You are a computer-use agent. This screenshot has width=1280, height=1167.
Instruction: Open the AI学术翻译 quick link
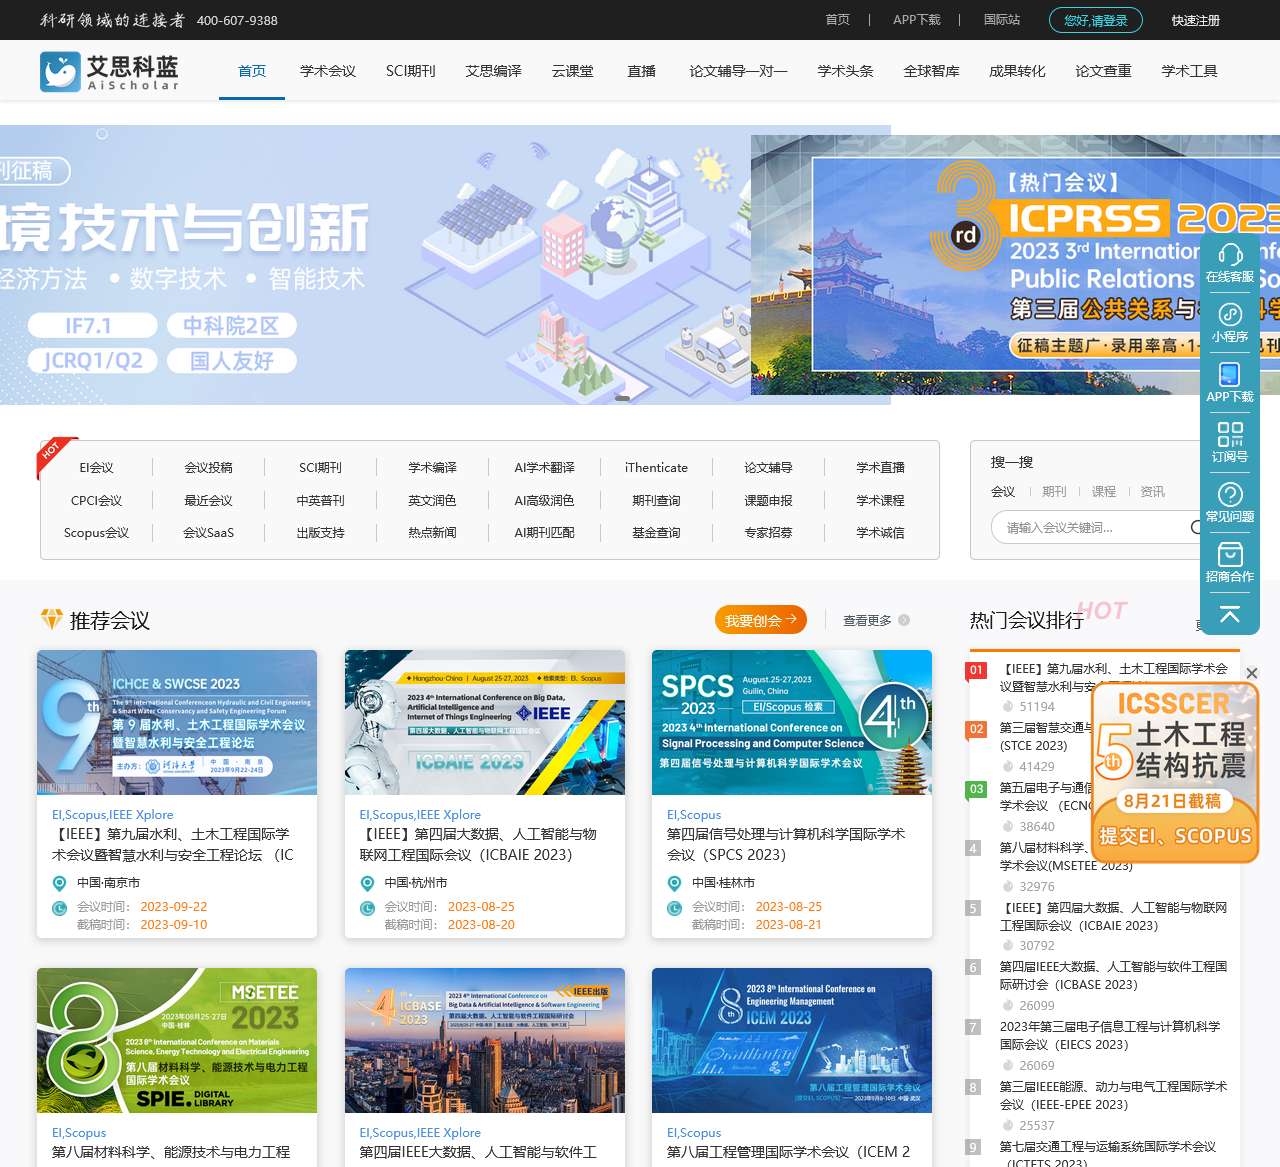(544, 468)
